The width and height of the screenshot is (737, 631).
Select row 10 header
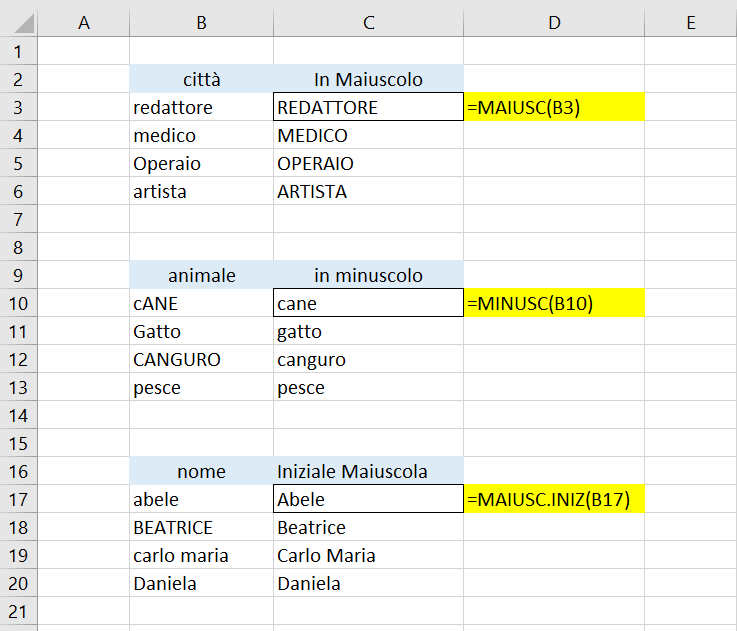click(18, 303)
